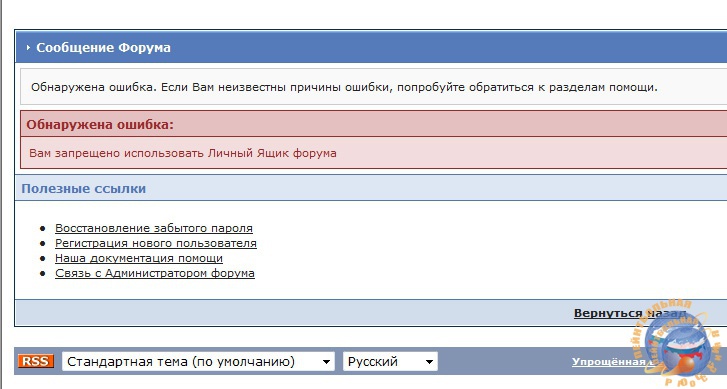The width and height of the screenshot is (727, 389).
Task: Open the theme dropdown Стандартная тема
Action: (x=198, y=361)
